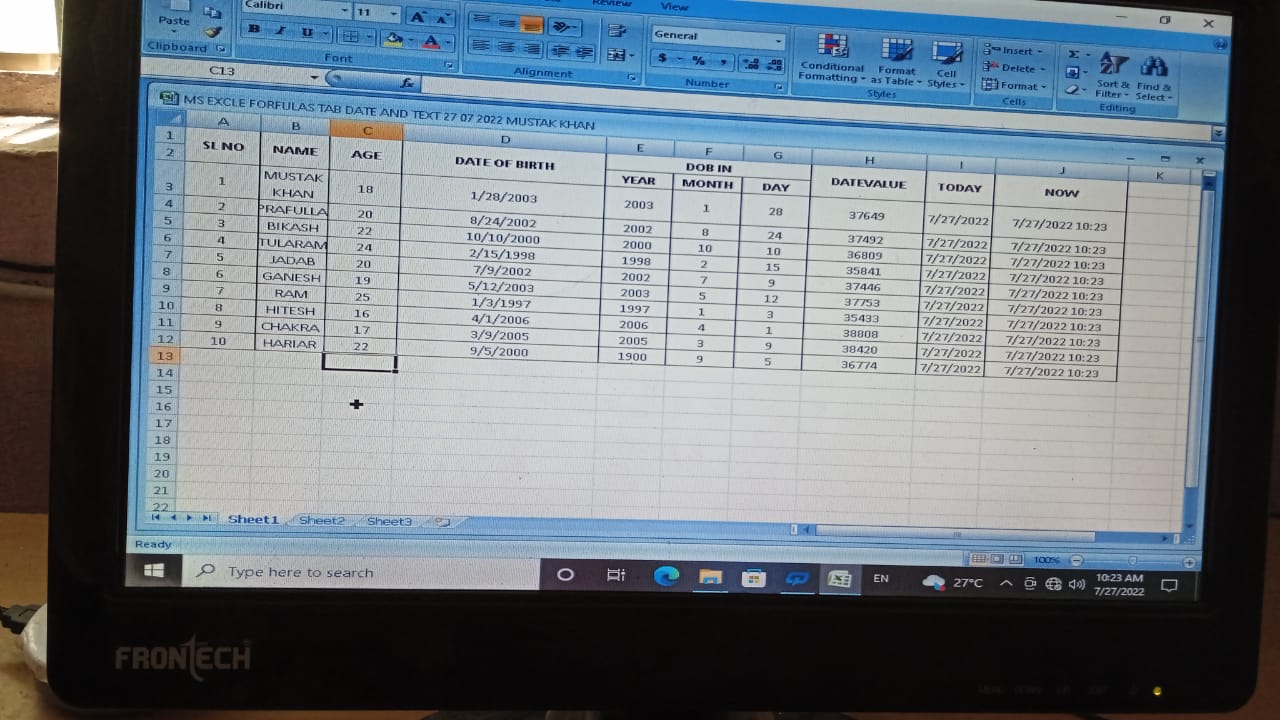Expand the General number format dropdown
This screenshot has width=1280, height=720.
click(778, 40)
